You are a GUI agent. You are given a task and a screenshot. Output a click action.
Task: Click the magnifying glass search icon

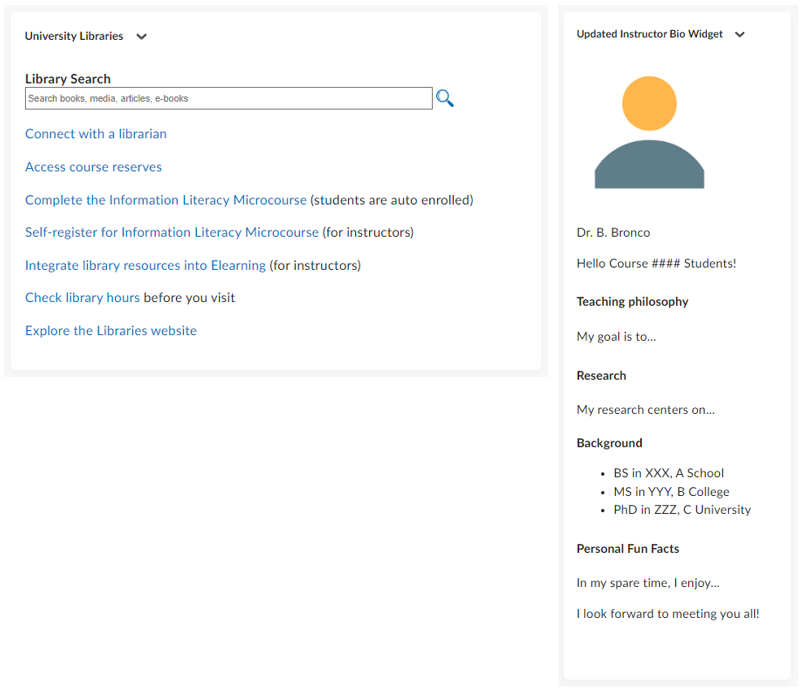(445, 98)
